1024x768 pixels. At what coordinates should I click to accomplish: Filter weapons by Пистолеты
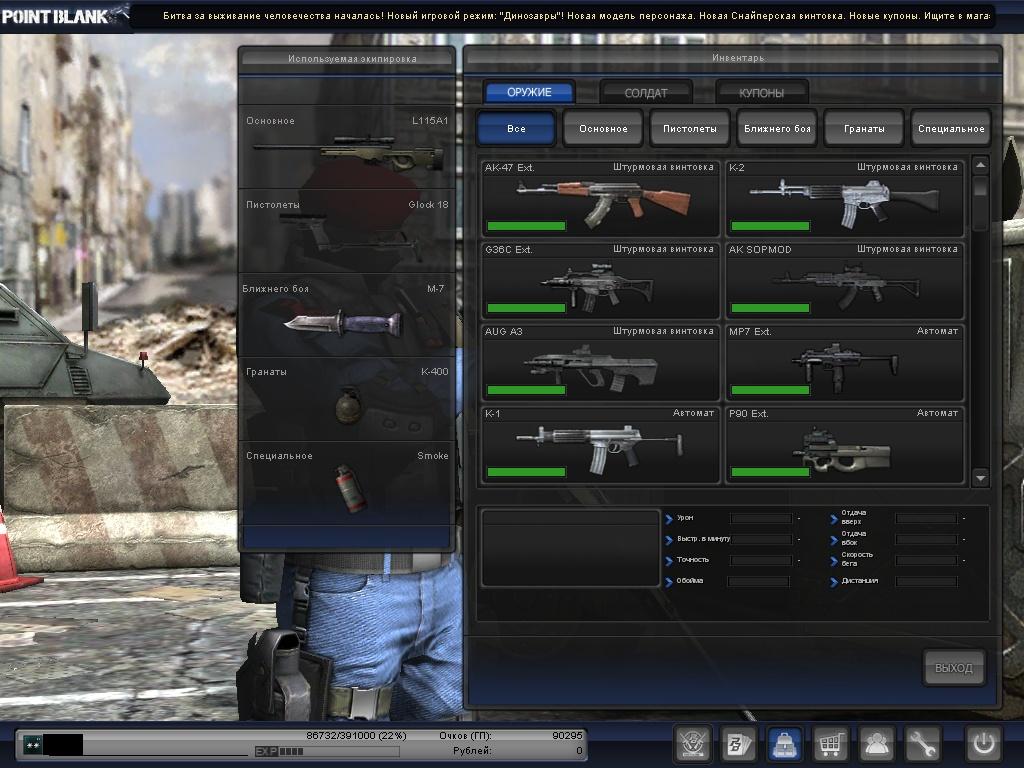[x=690, y=129]
